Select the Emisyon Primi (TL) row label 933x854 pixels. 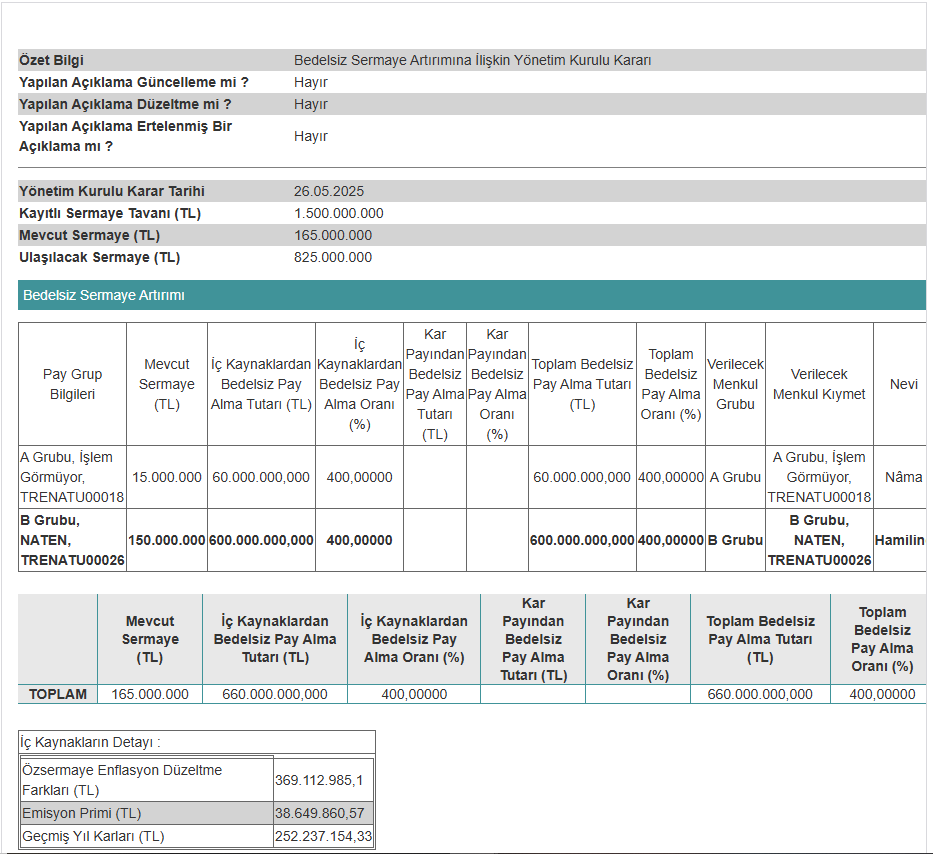(x=82, y=813)
